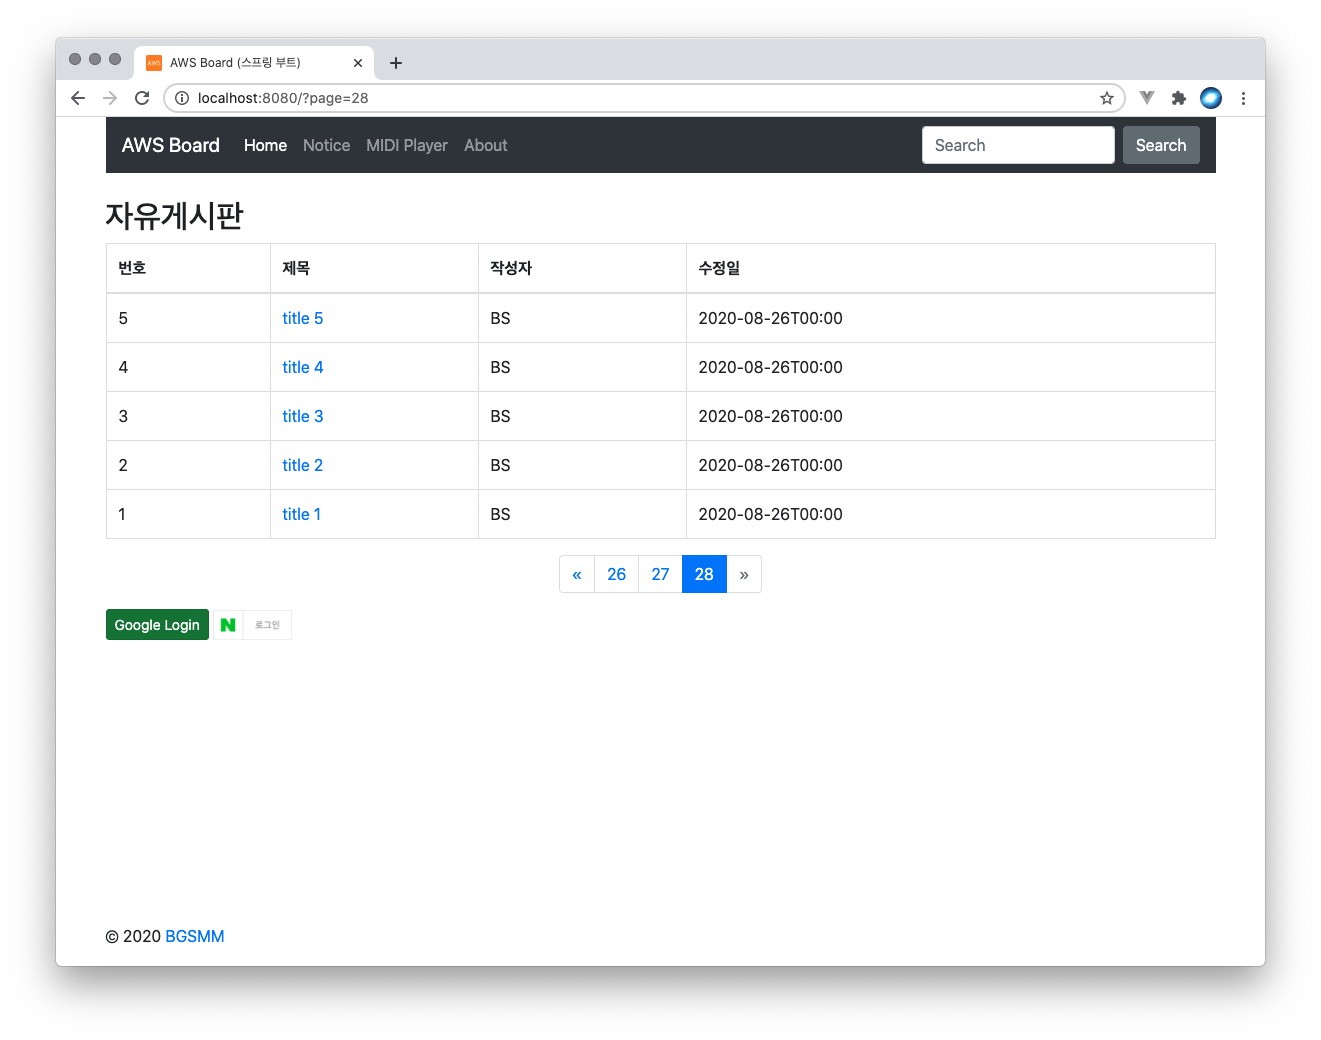Viewport: 1321px width, 1040px height.
Task: Focus the Search text field
Action: pos(1017,145)
